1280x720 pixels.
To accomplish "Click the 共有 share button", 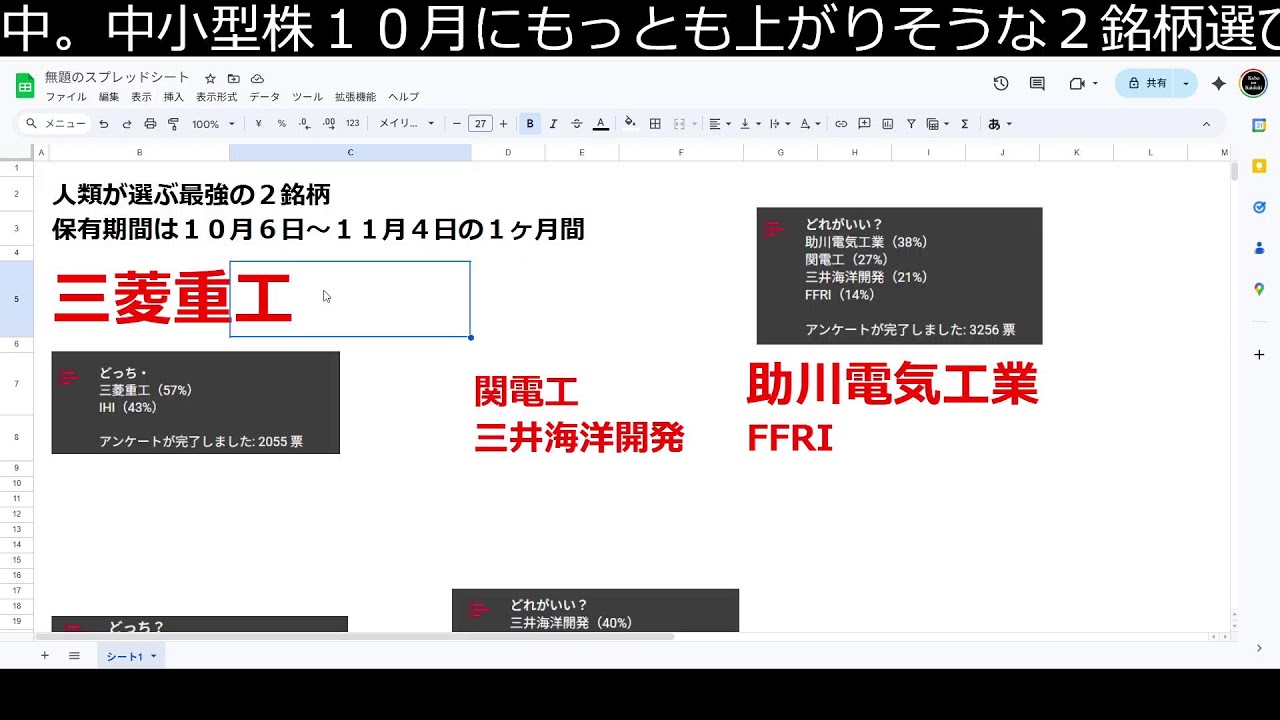I will [x=1150, y=83].
